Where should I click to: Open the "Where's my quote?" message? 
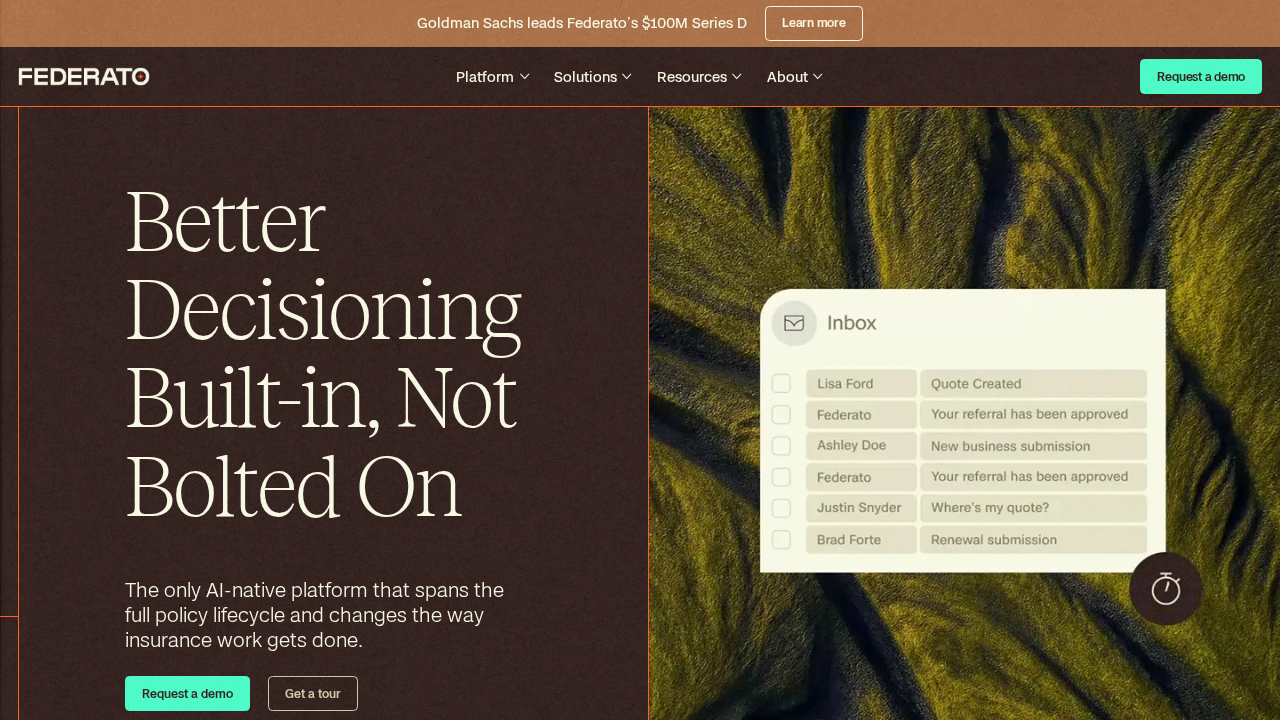(1032, 508)
